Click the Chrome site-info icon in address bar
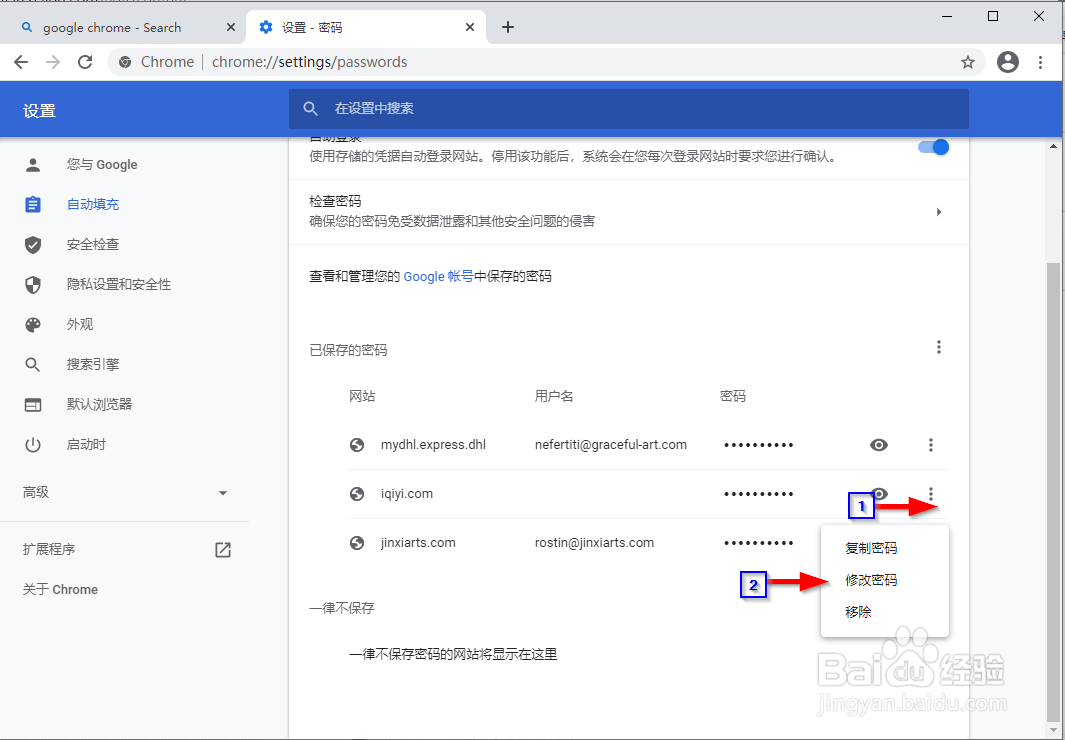The width and height of the screenshot is (1065, 740). point(125,62)
